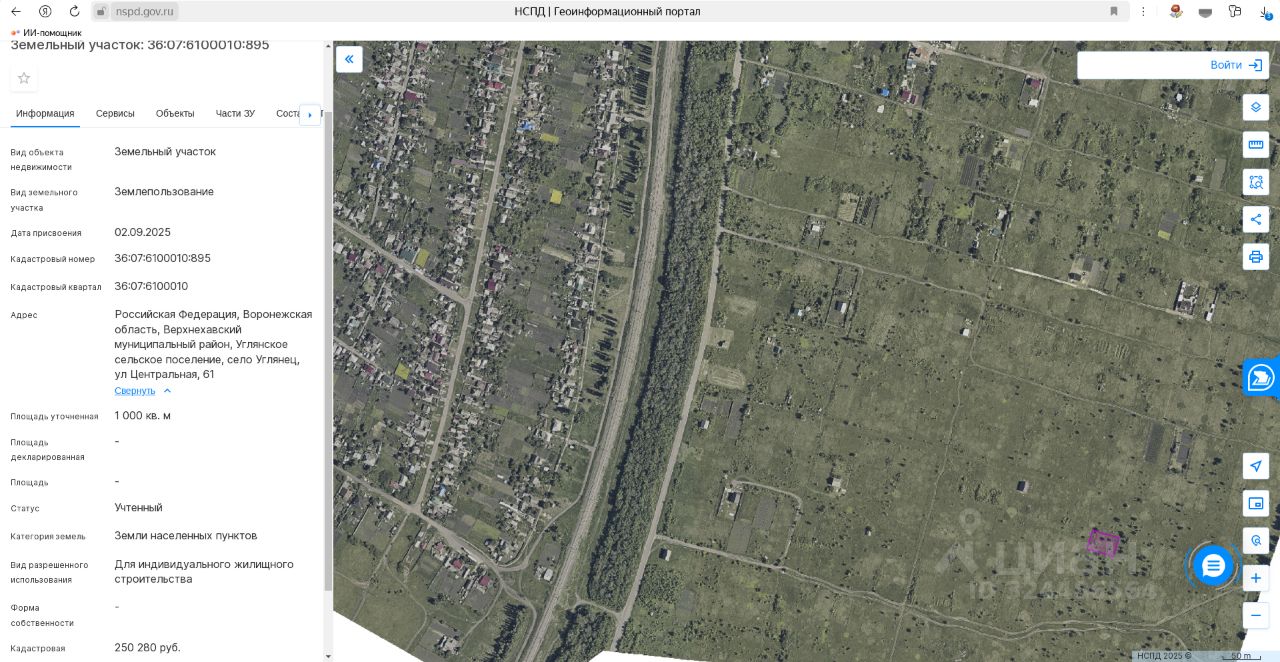Select cadastral number 36:07:6100010:895 value

click(x=162, y=258)
